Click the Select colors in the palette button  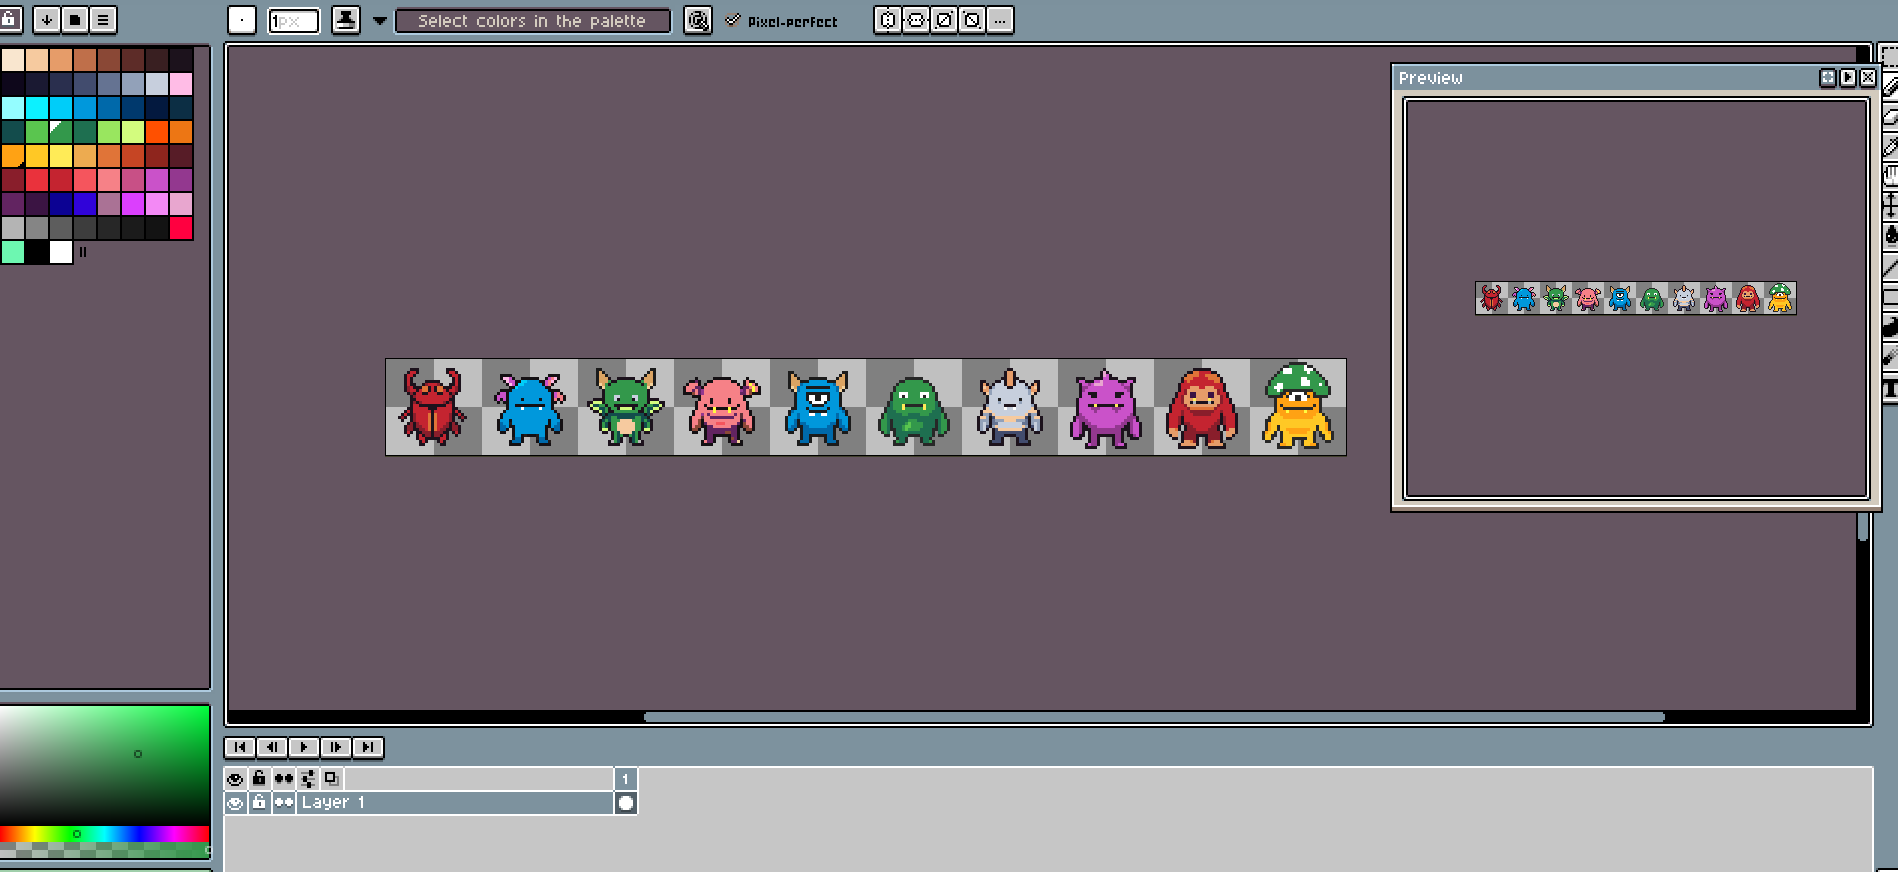532,21
